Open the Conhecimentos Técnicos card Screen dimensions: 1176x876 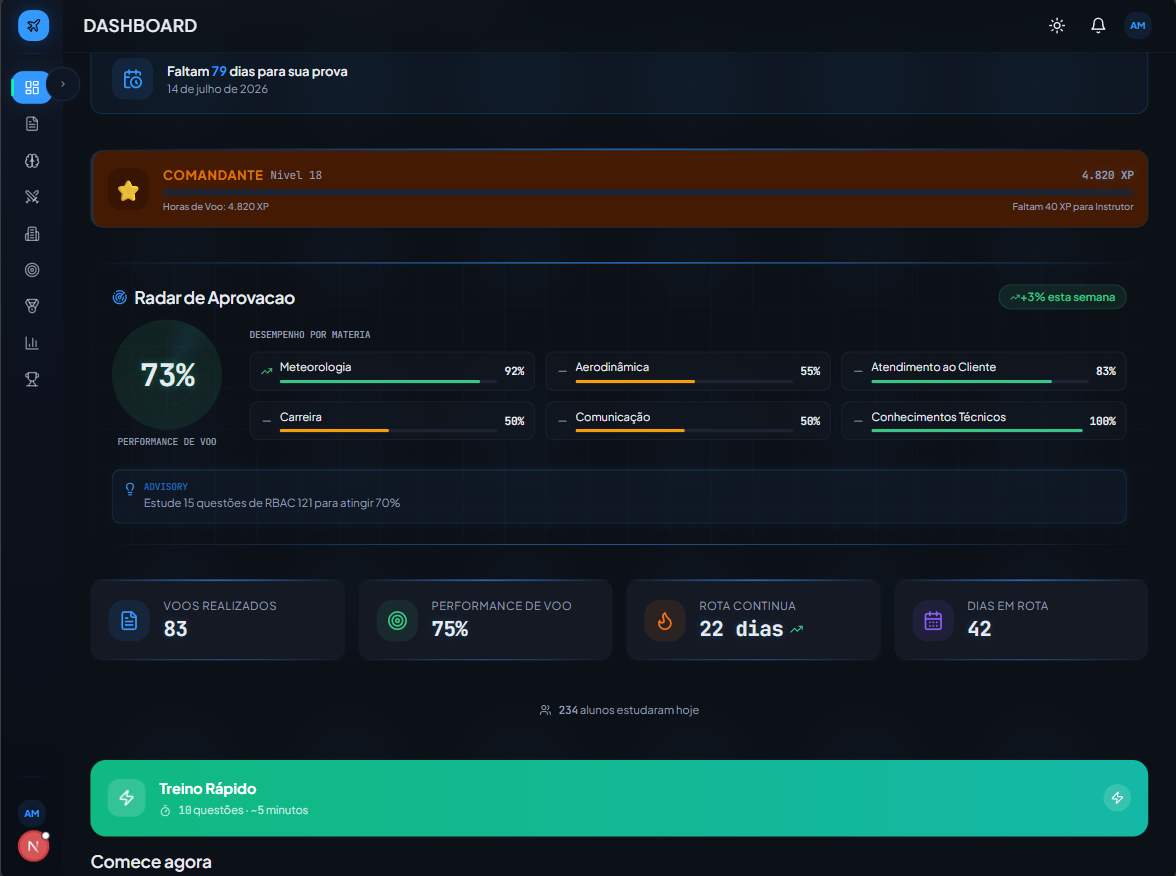(x=983, y=421)
